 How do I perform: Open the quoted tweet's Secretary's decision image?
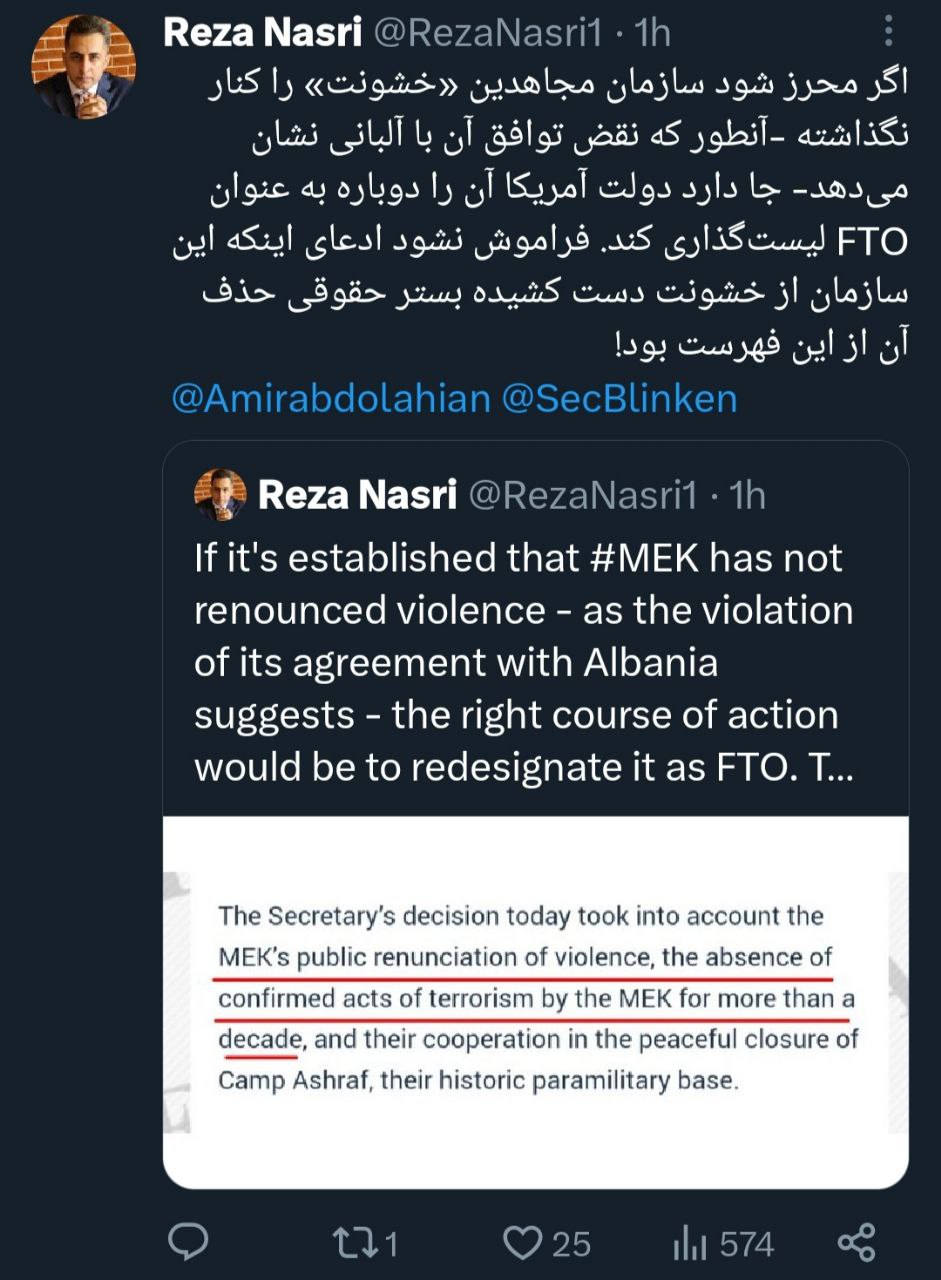tap(535, 1002)
